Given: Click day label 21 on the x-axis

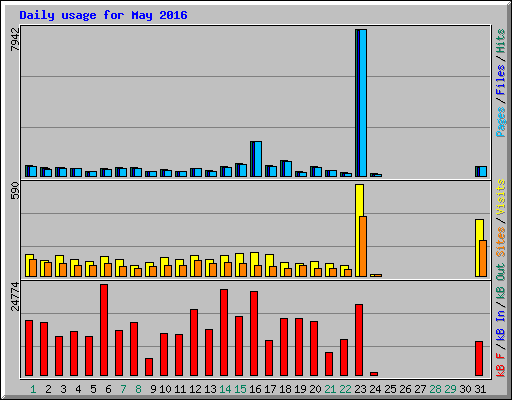Looking at the screenshot, I should [x=330, y=389].
